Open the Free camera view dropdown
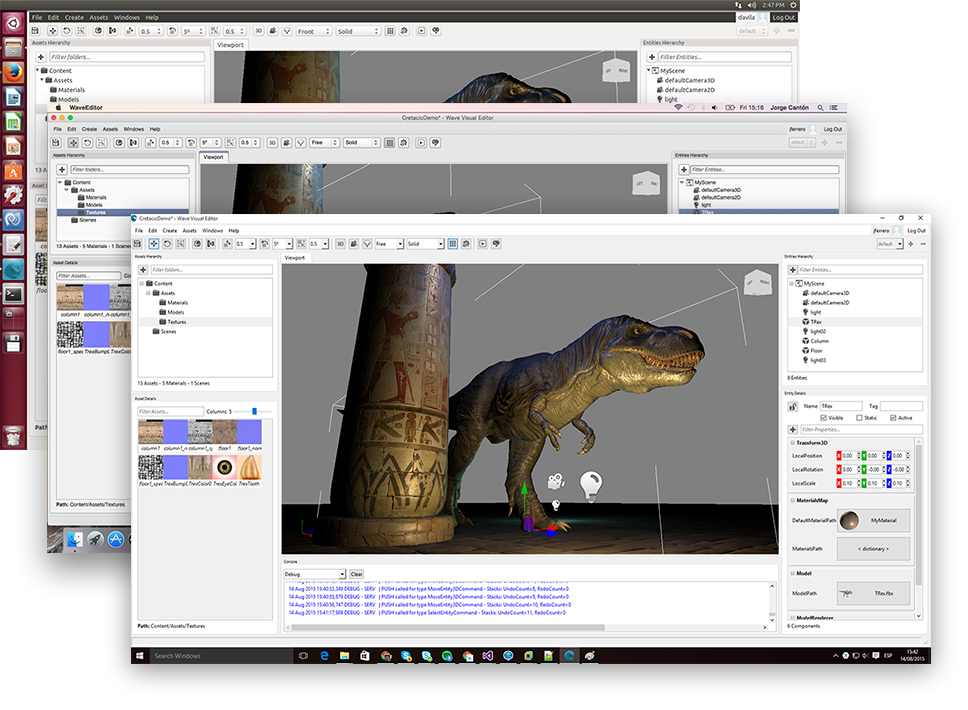Screen dimensions: 968x710 [x=389, y=244]
